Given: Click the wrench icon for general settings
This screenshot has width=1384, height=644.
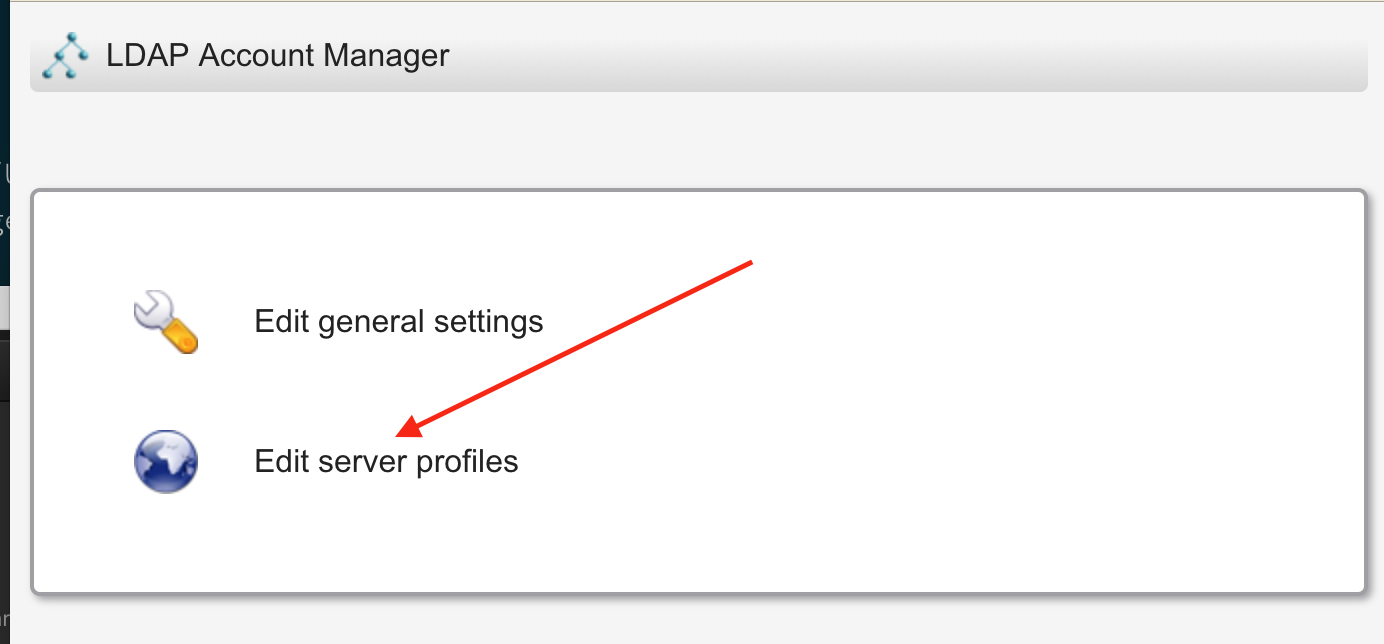Looking at the screenshot, I should point(166,322).
